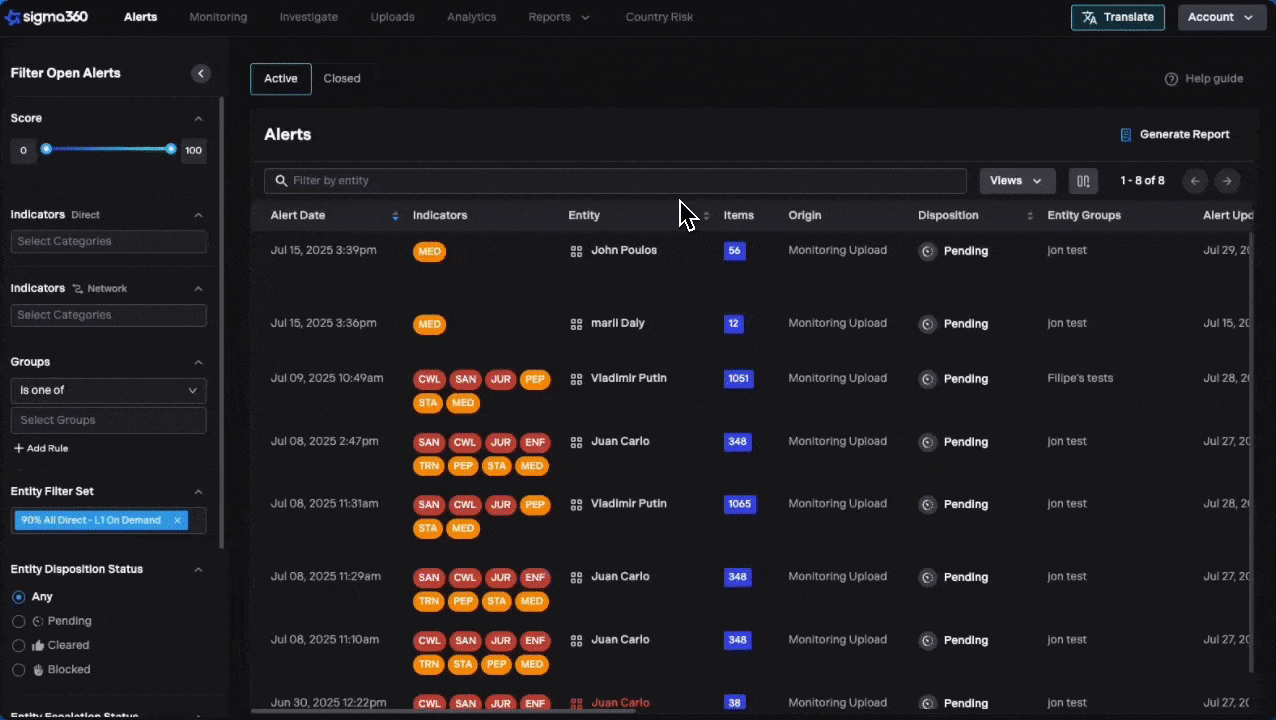This screenshot has width=1276, height=720.
Task: Click the Generate Report button
Action: (1174, 135)
